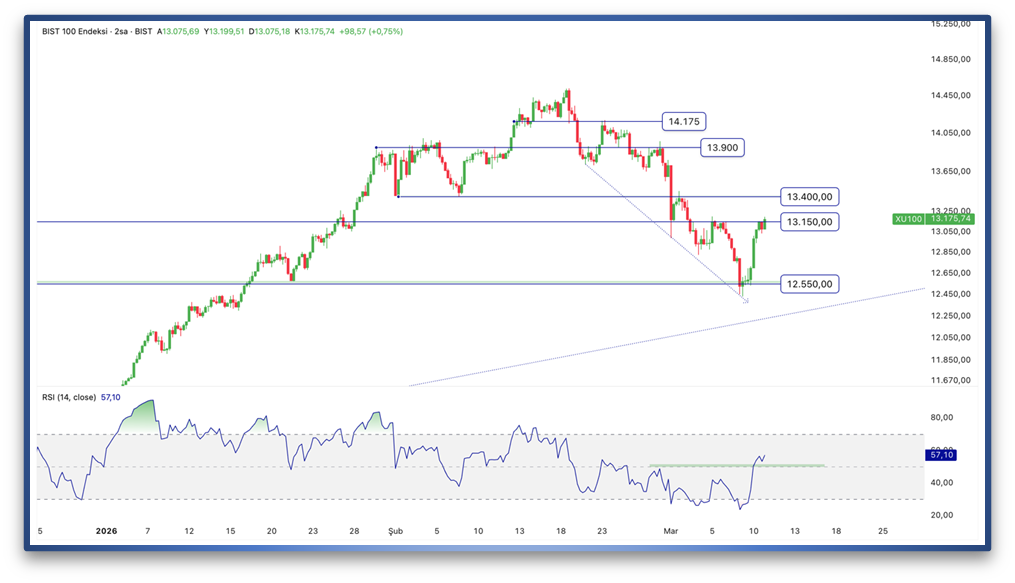Click the Şub month label on the time axis

click(x=392, y=531)
